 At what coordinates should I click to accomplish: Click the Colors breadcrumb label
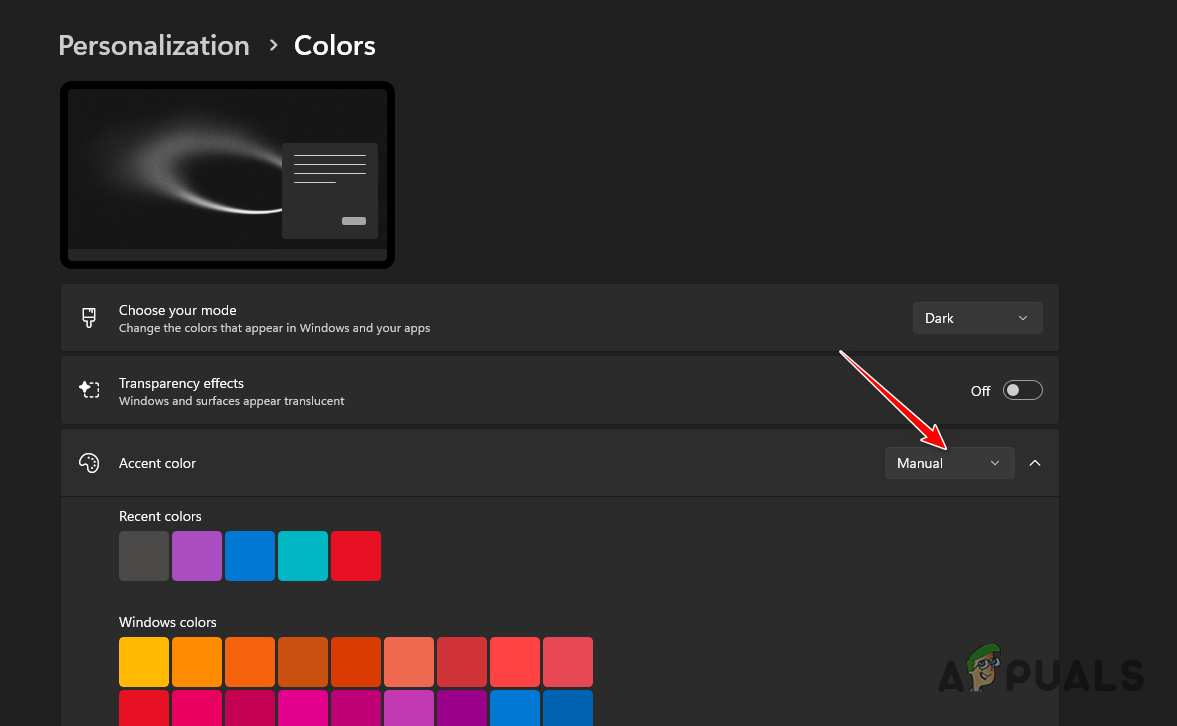pos(334,45)
